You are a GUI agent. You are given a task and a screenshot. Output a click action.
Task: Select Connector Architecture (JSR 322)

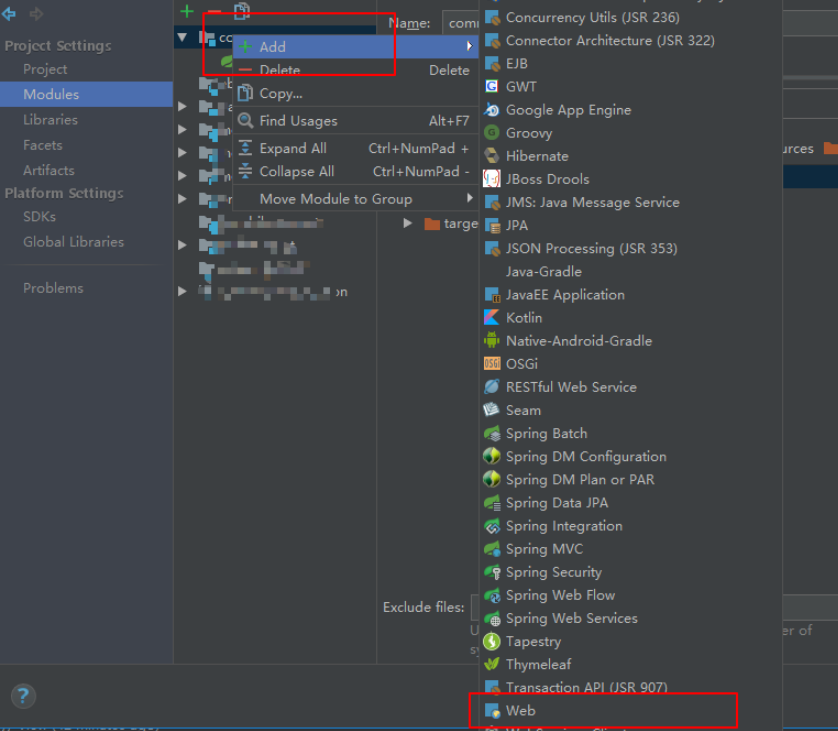(631, 40)
